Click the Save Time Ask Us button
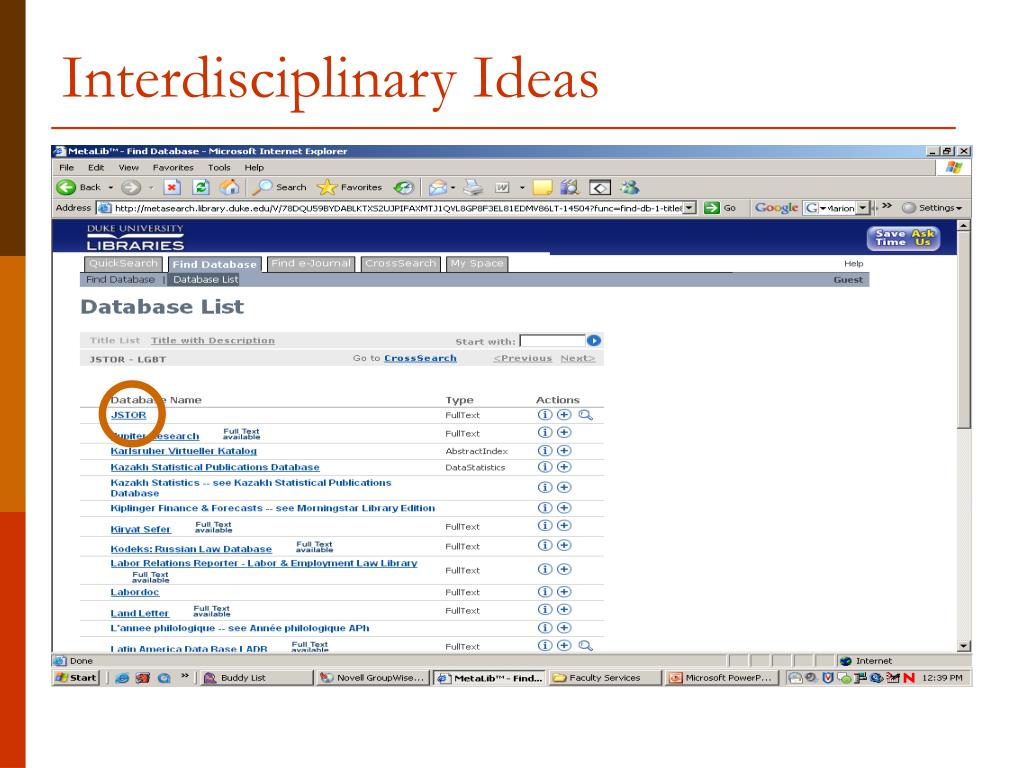The image size is (1024, 768). point(904,238)
